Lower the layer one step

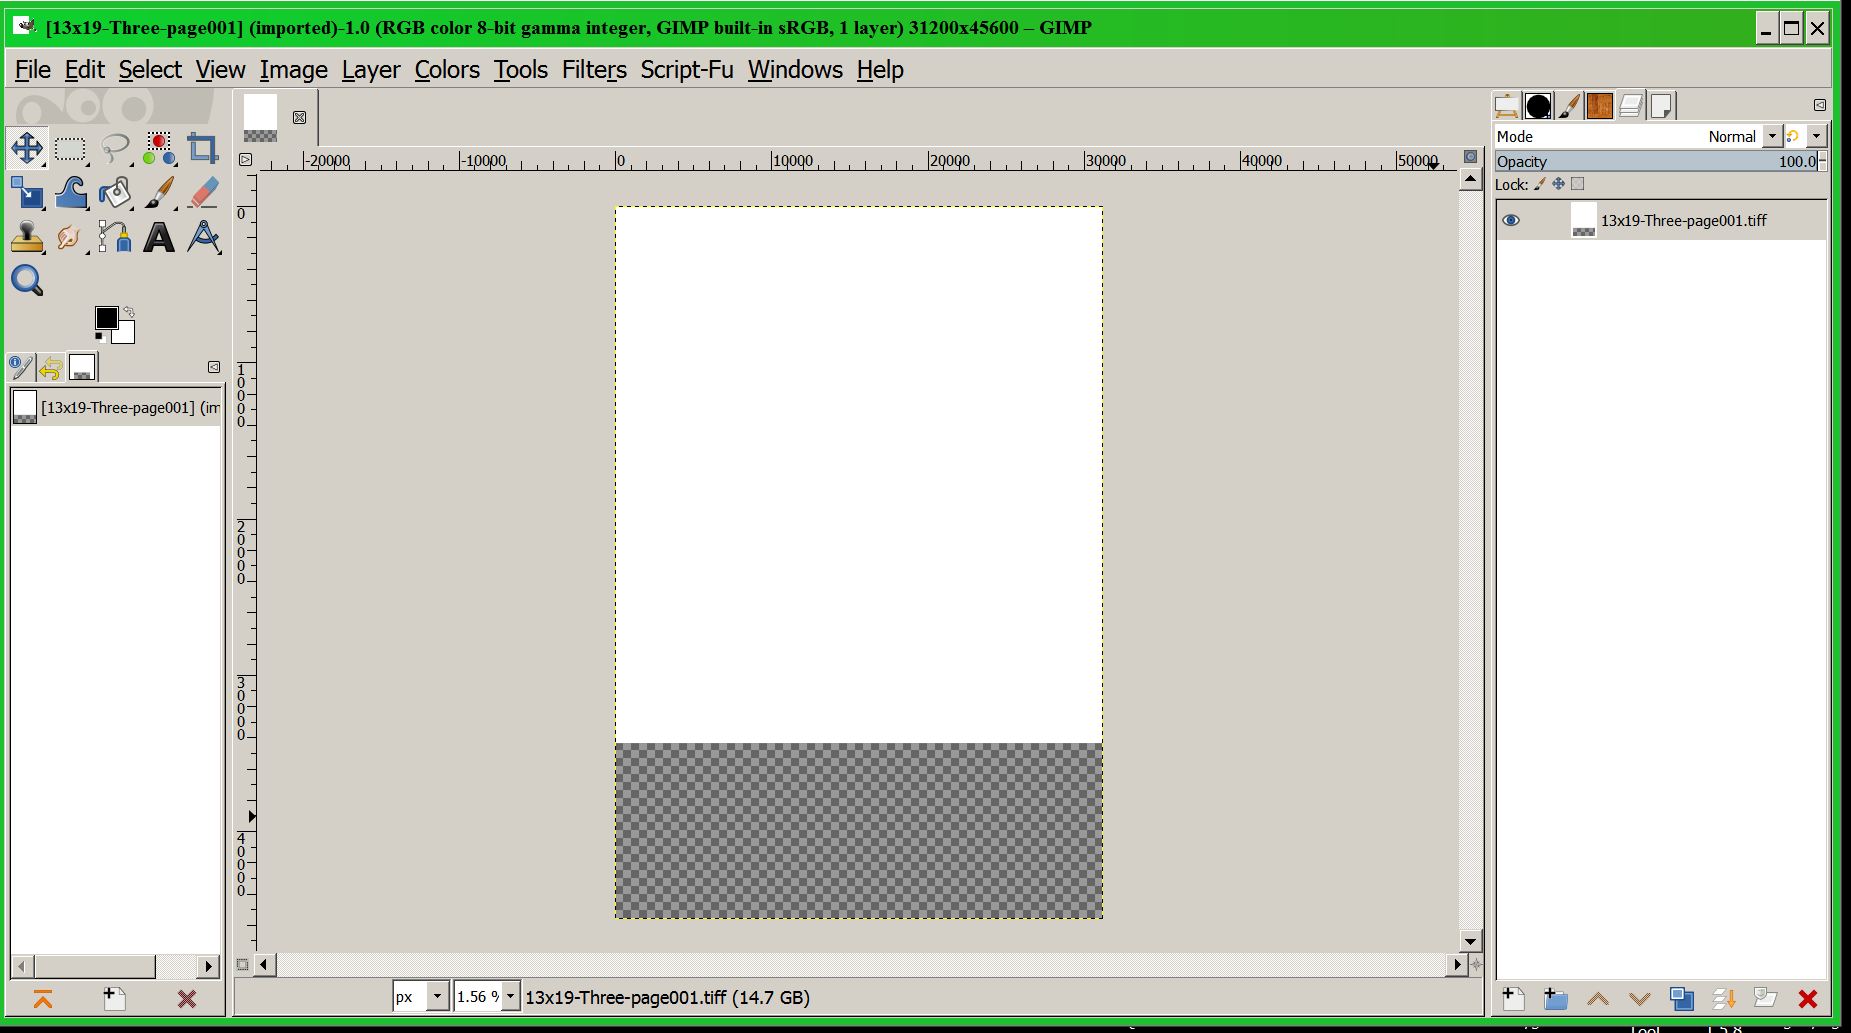pos(1639,998)
